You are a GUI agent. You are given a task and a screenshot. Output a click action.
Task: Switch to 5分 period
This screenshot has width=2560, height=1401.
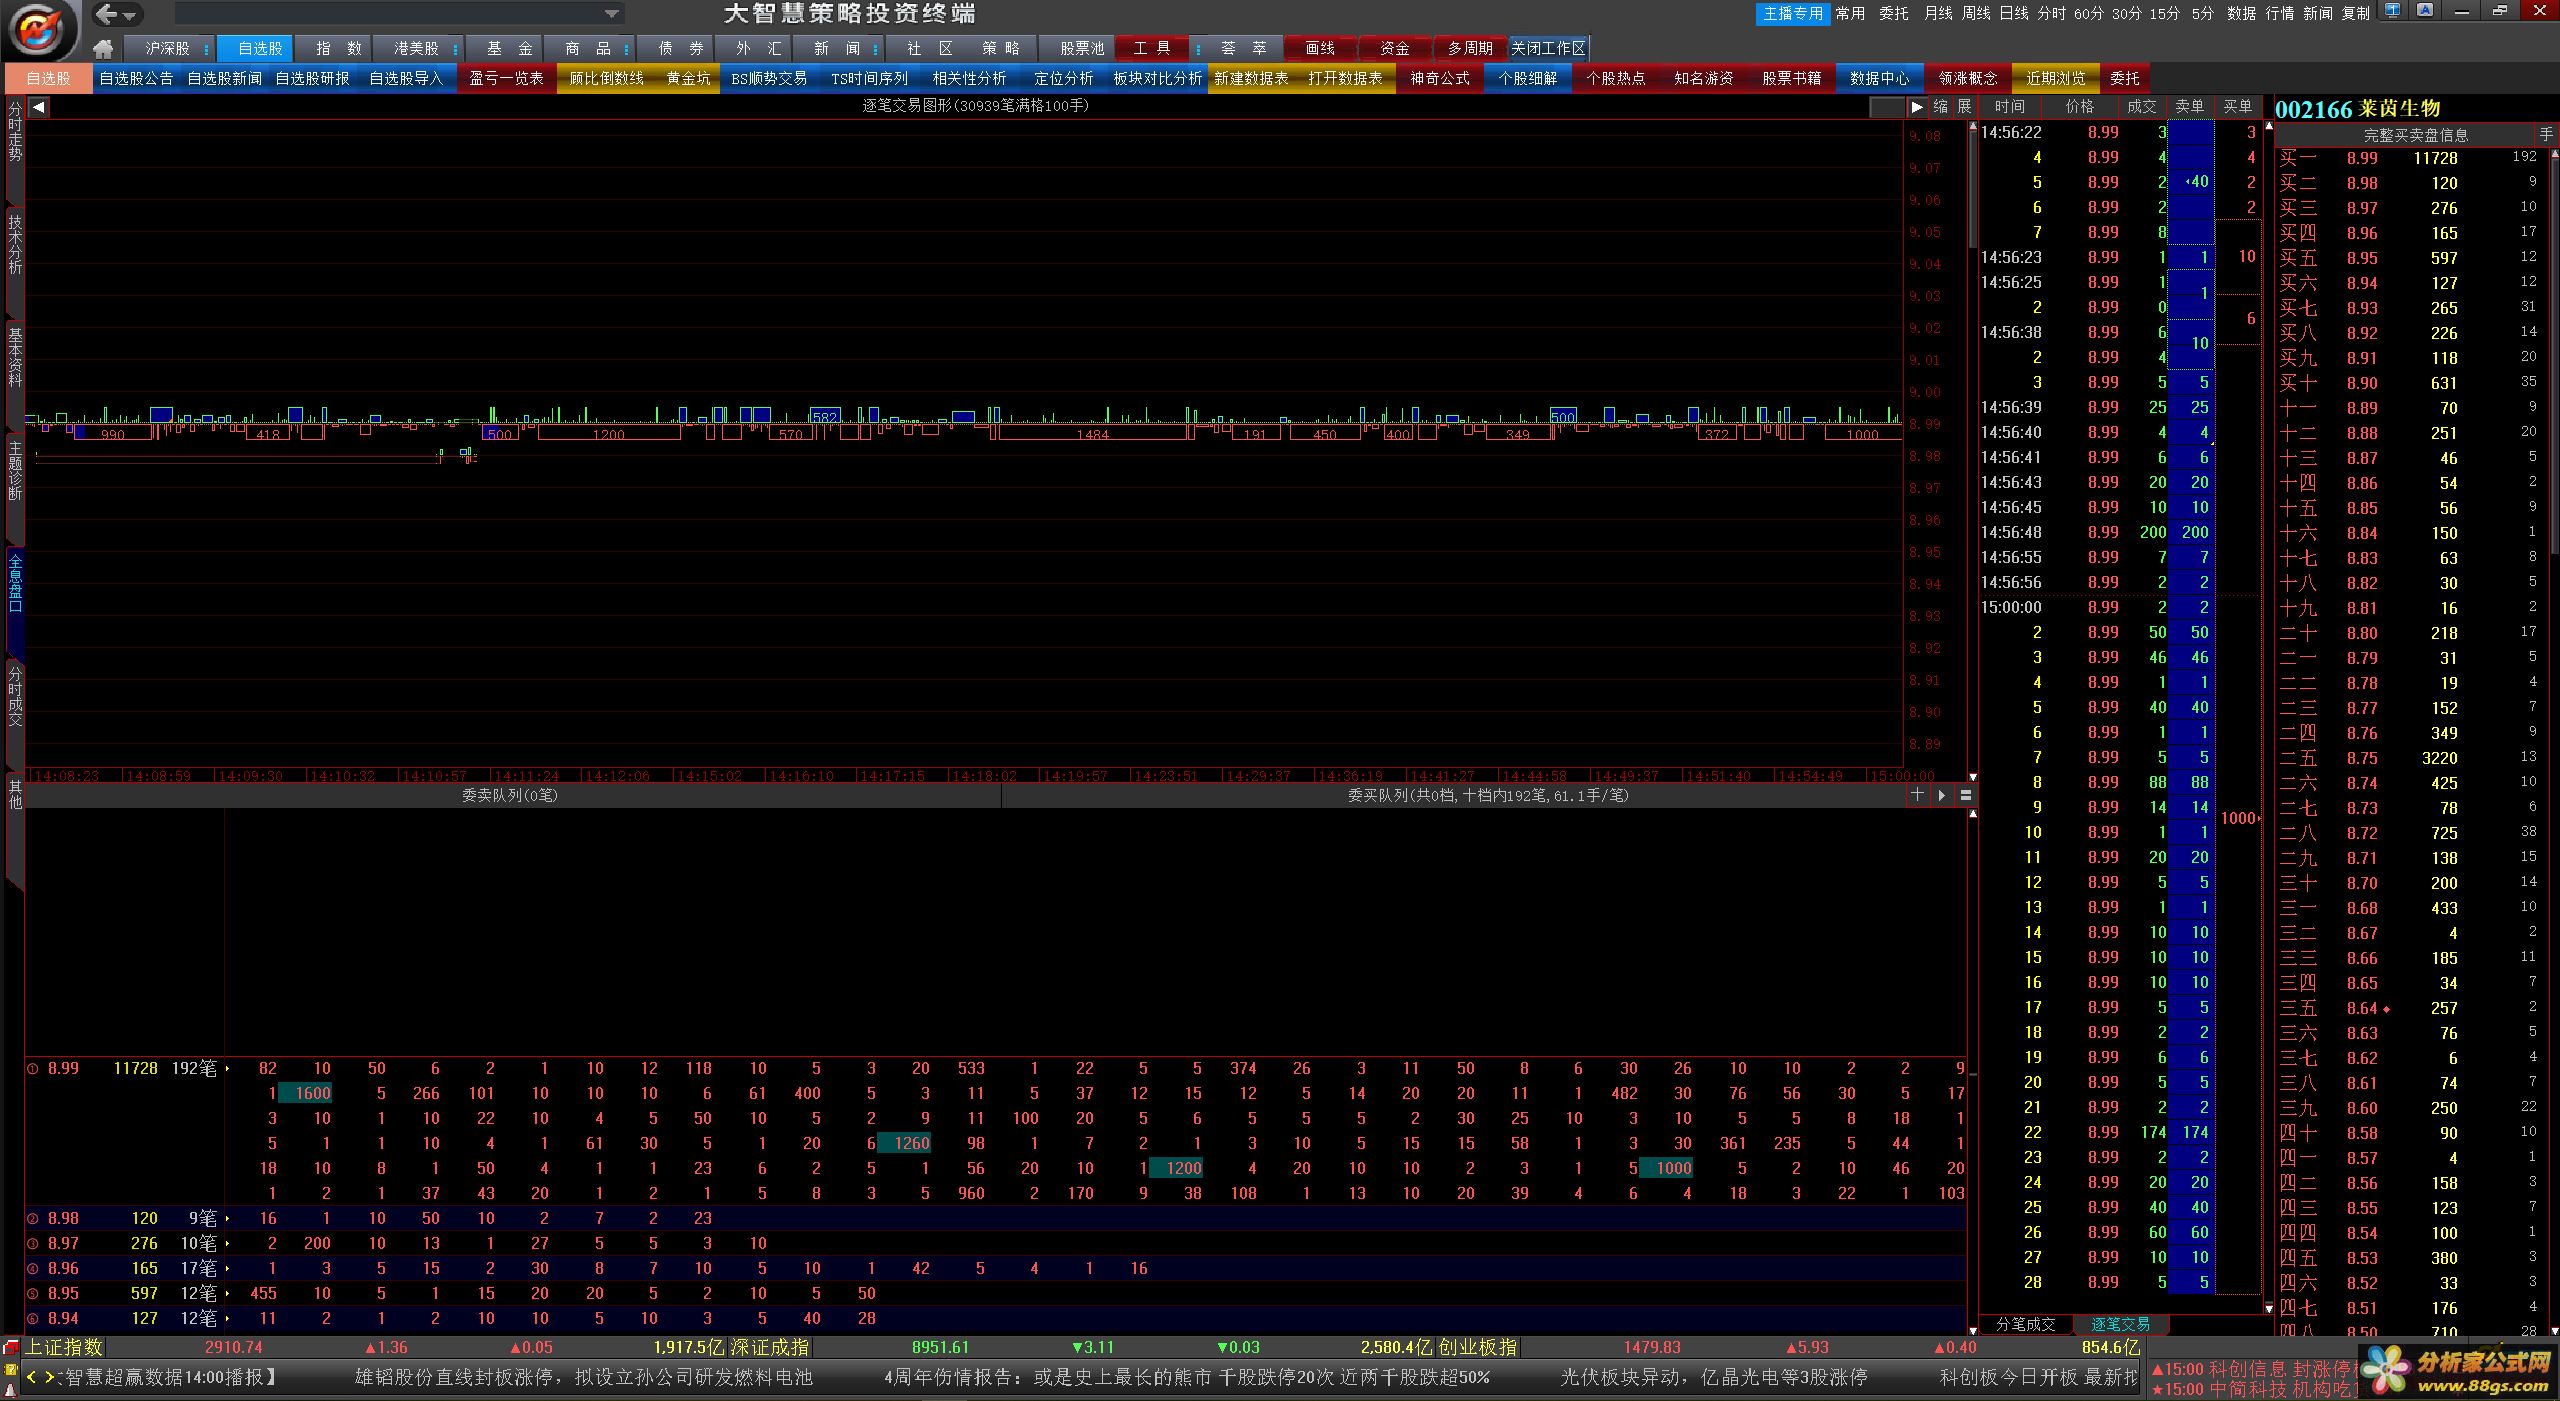pyautogui.click(x=2203, y=13)
